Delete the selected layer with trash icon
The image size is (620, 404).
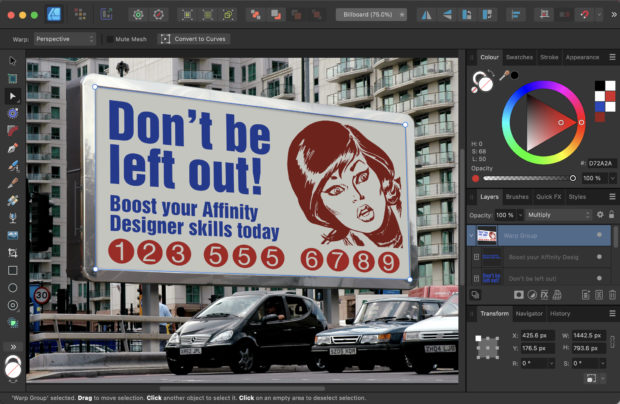pos(612,295)
